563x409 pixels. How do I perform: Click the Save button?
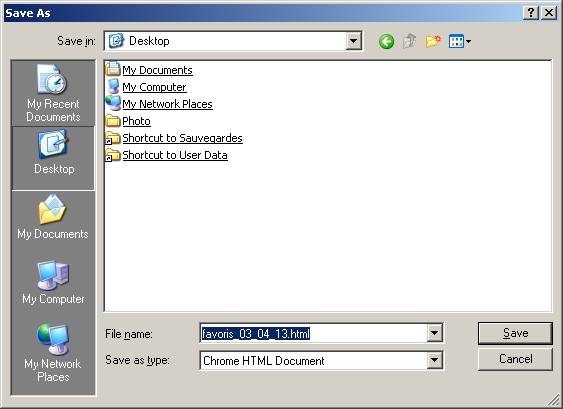515,333
